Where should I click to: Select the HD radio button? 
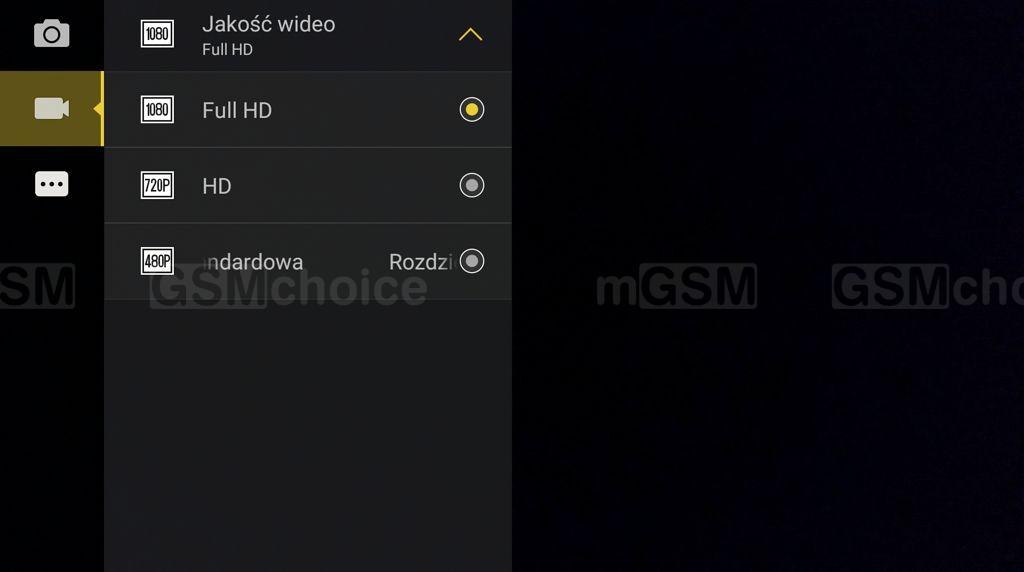tap(472, 185)
